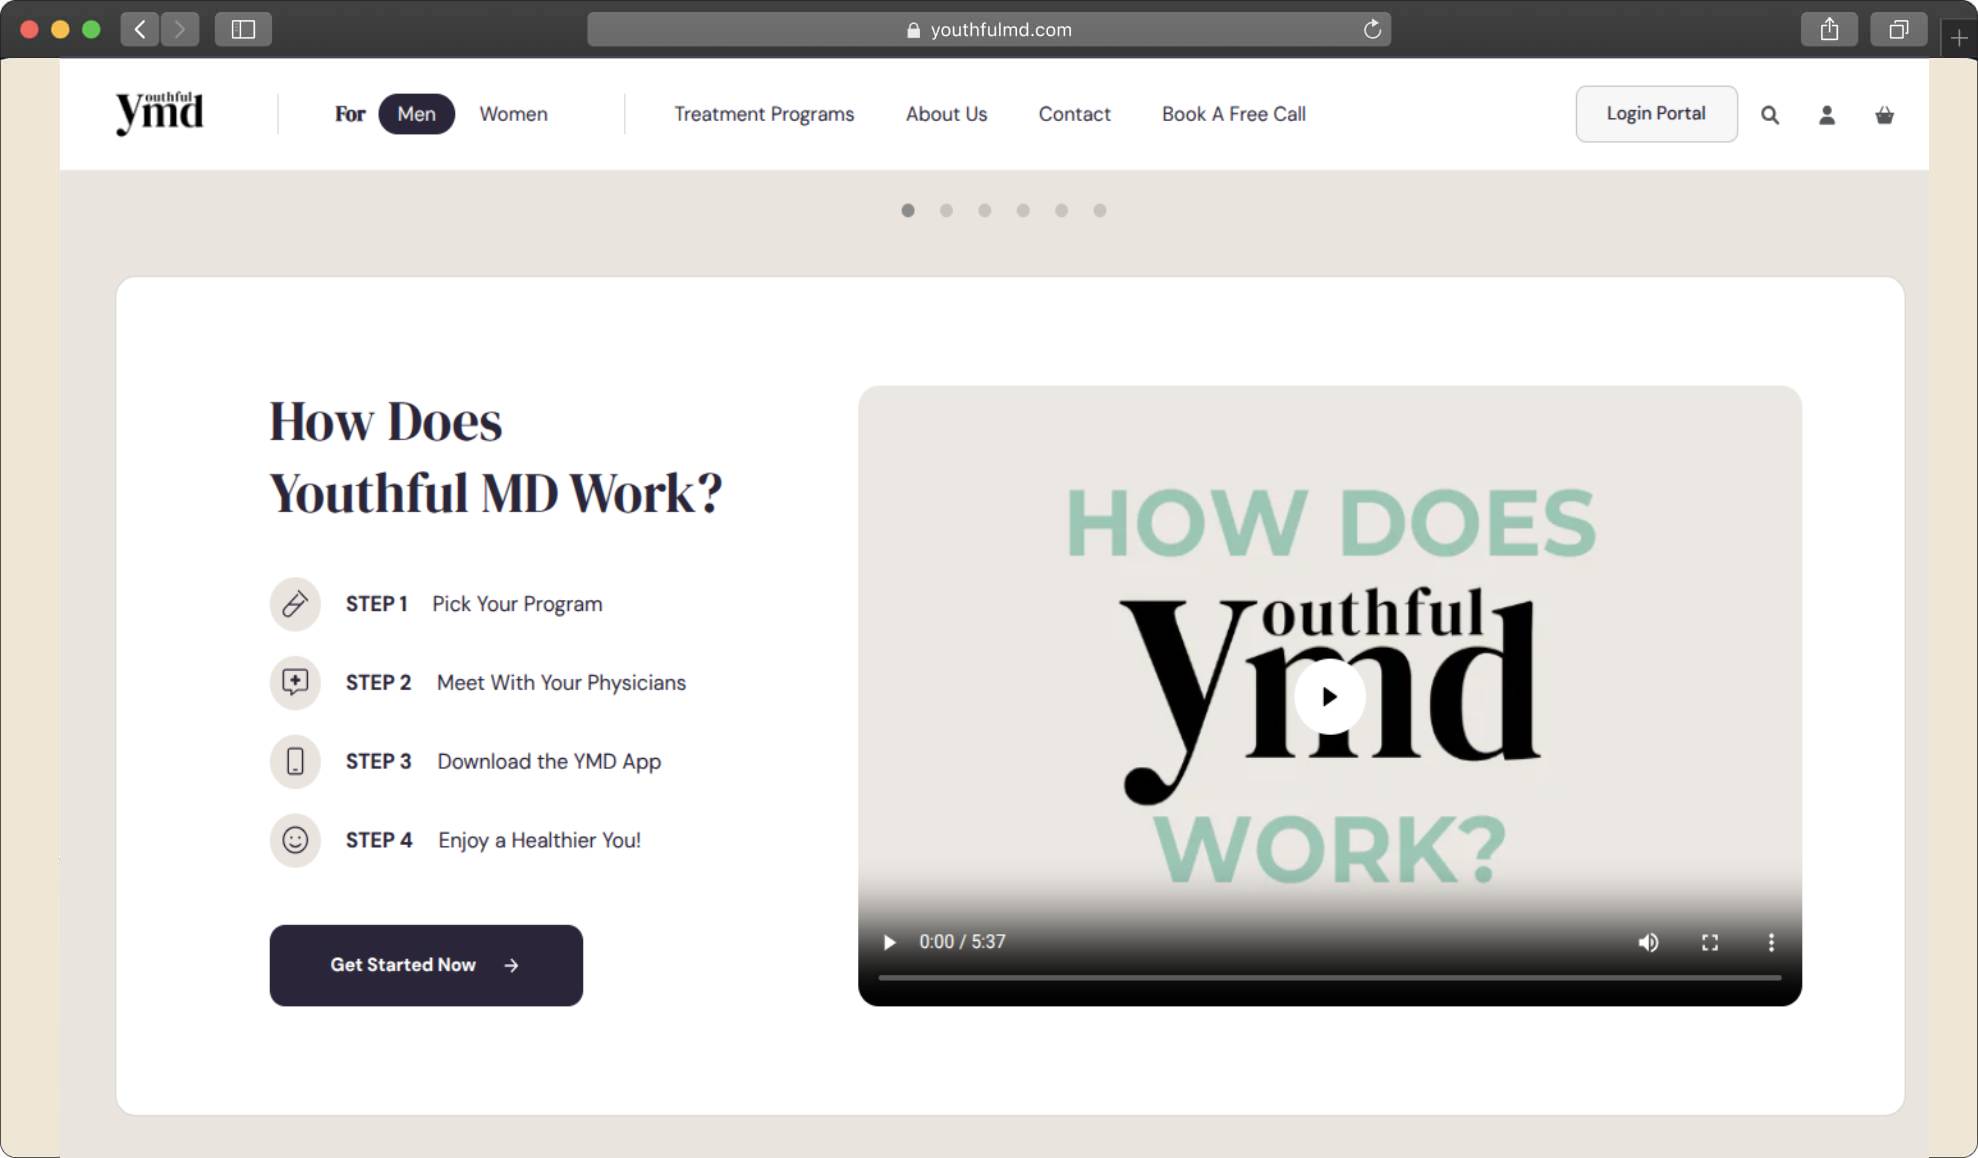Select the Men audience toggle
Image resolution: width=1978 pixels, height=1158 pixels.
pos(416,114)
